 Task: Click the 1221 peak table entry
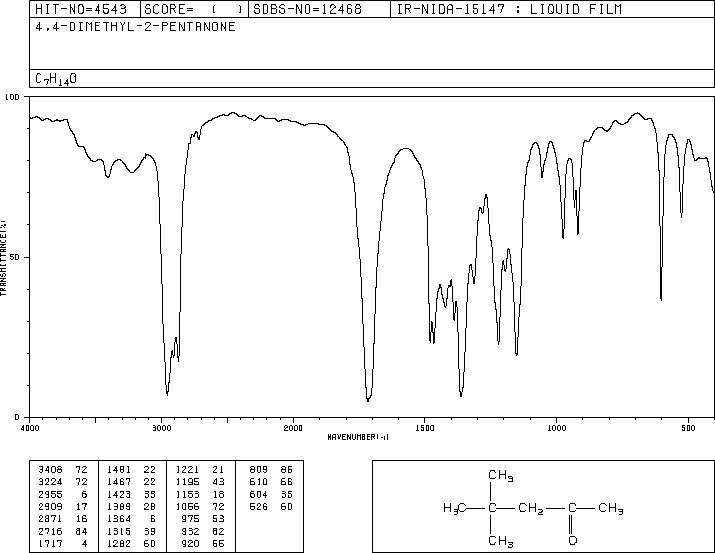(187, 470)
